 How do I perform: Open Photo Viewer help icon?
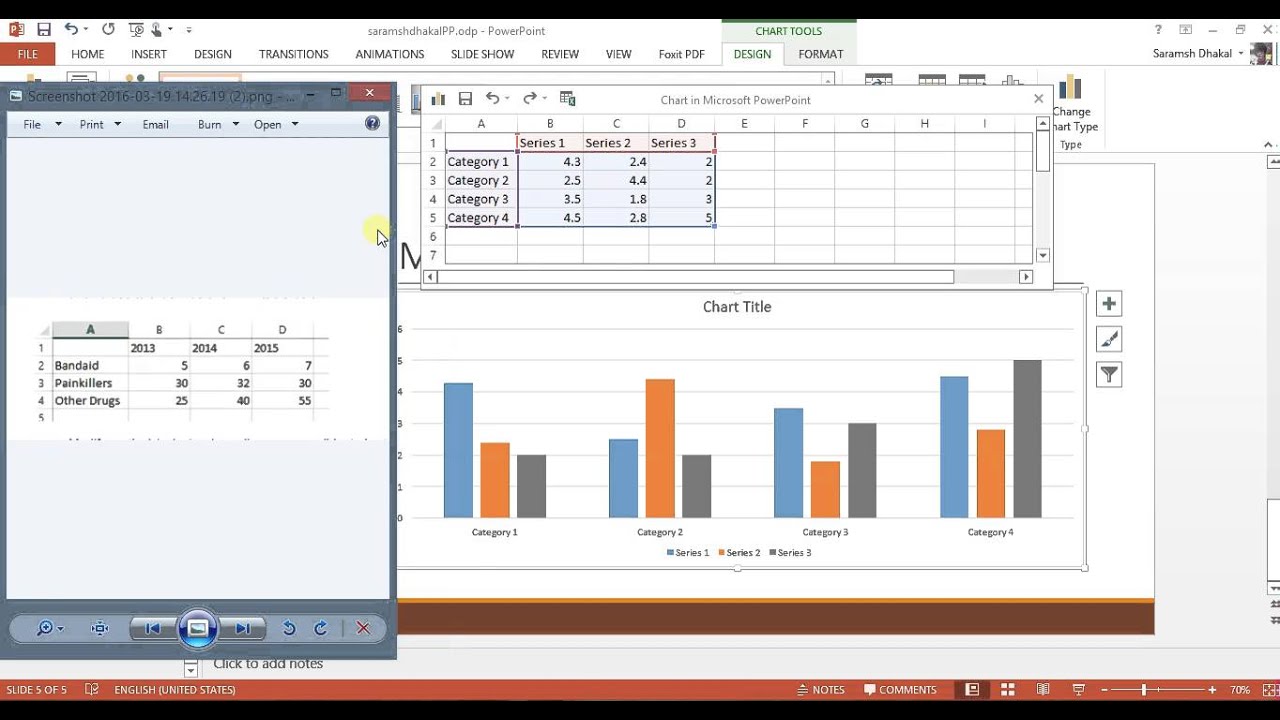[x=372, y=124]
